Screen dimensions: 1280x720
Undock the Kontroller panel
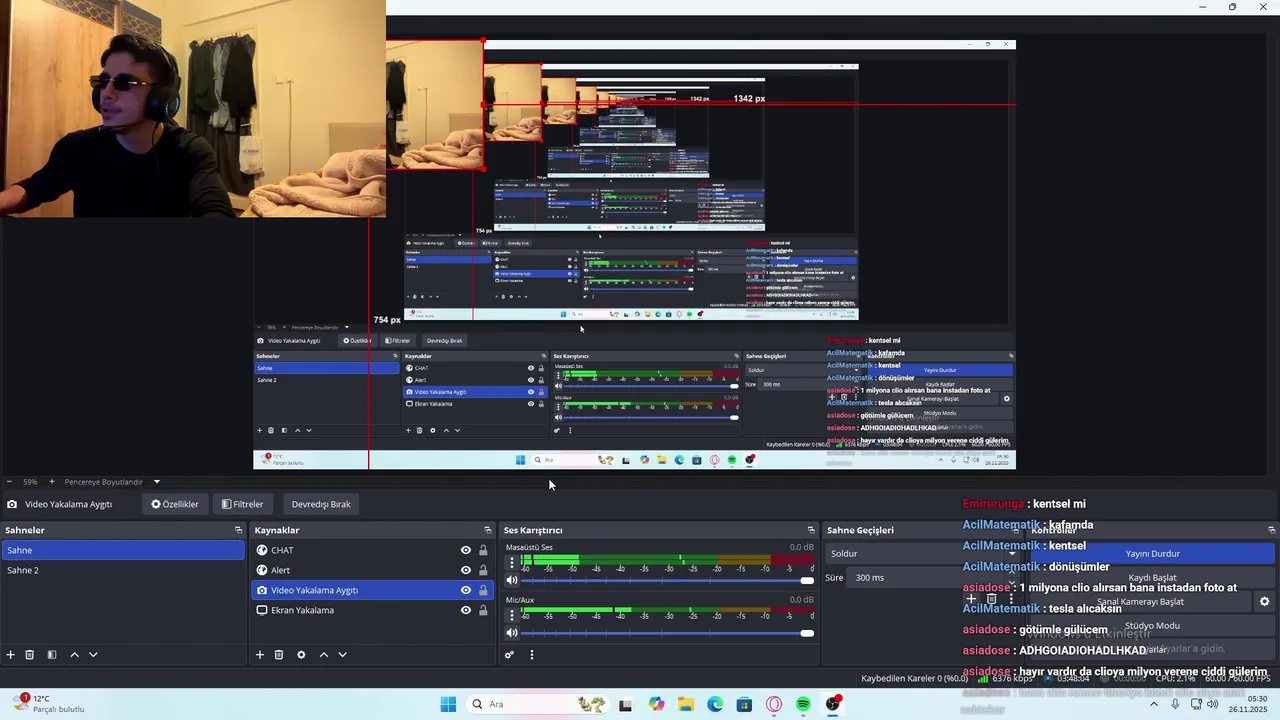tap(1272, 530)
